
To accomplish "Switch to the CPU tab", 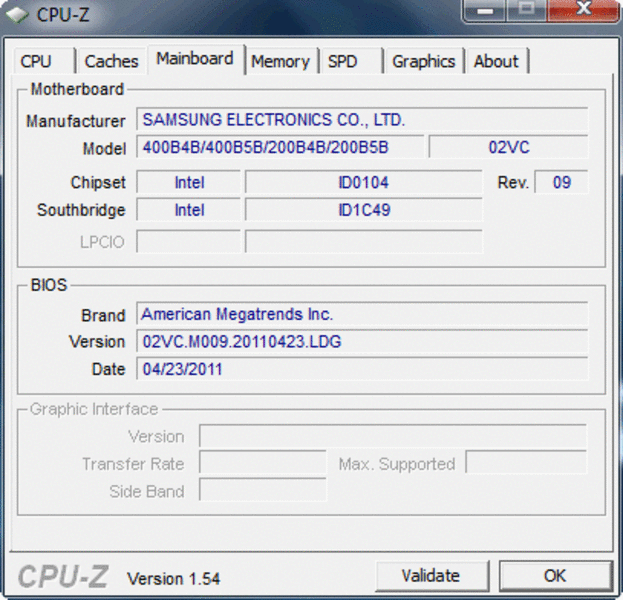I will (44, 61).
